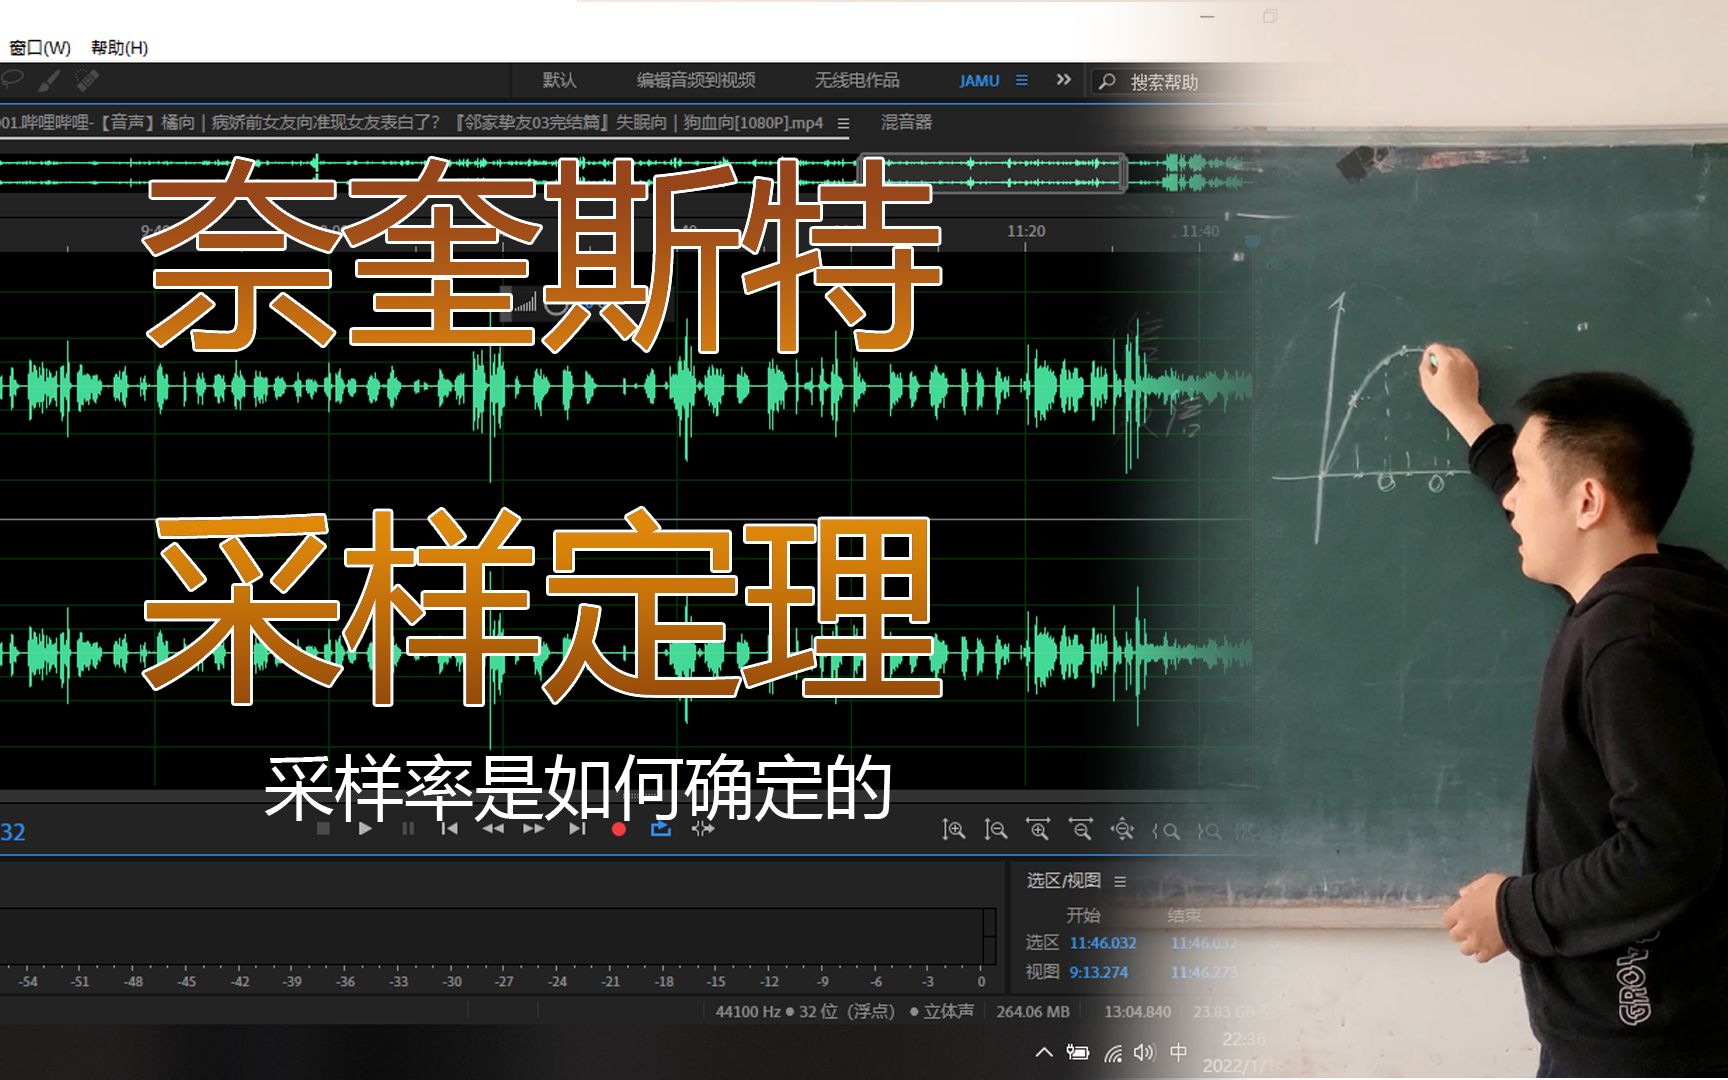The width and height of the screenshot is (1728, 1080).
Task: Click the overview navigator view box
Action: click(x=994, y=173)
